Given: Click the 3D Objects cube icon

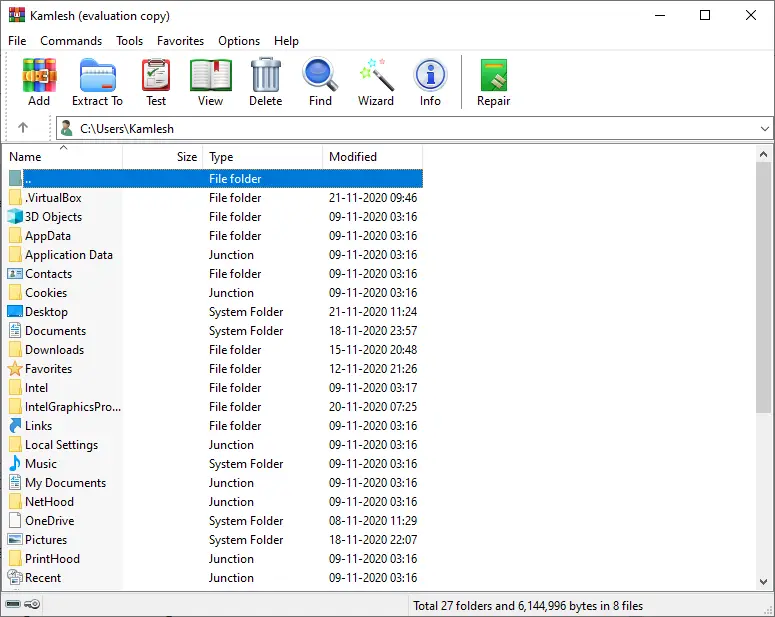Looking at the screenshot, I should pyautogui.click(x=15, y=217).
